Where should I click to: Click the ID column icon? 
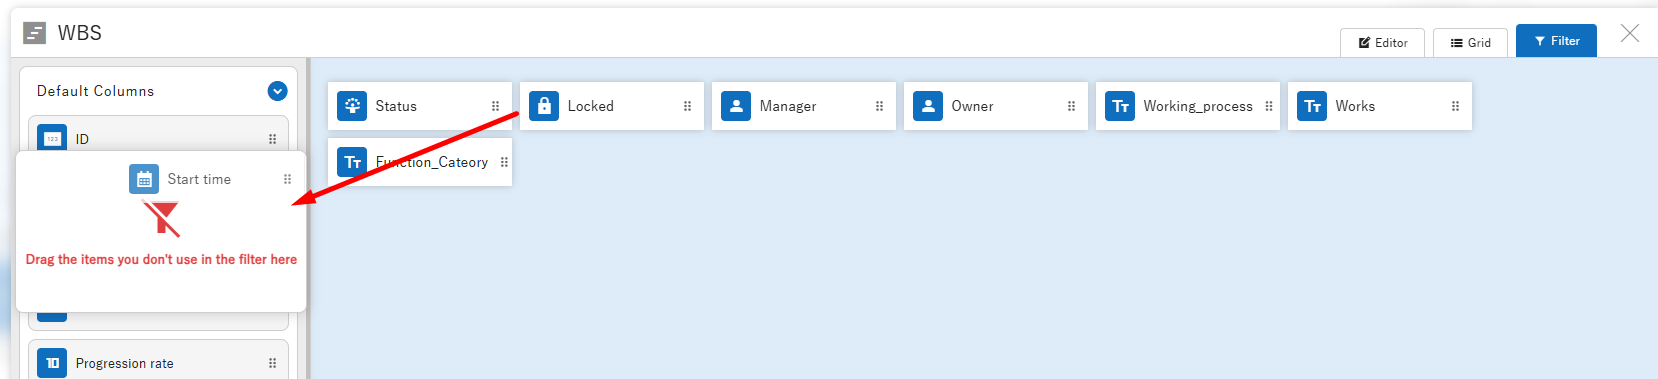52,138
